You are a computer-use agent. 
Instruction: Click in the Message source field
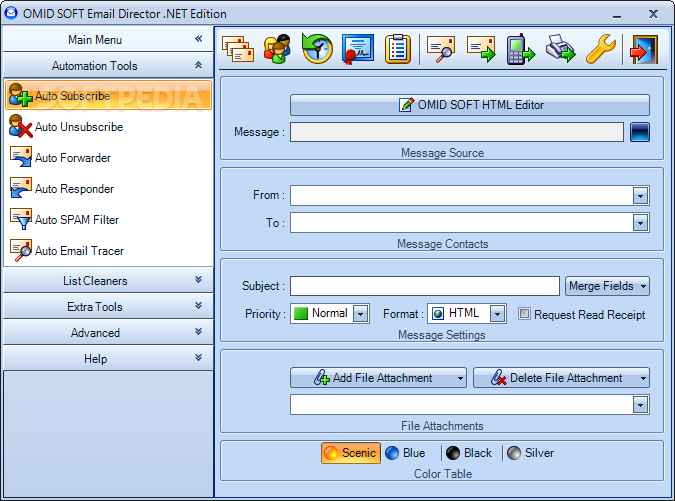pos(457,132)
